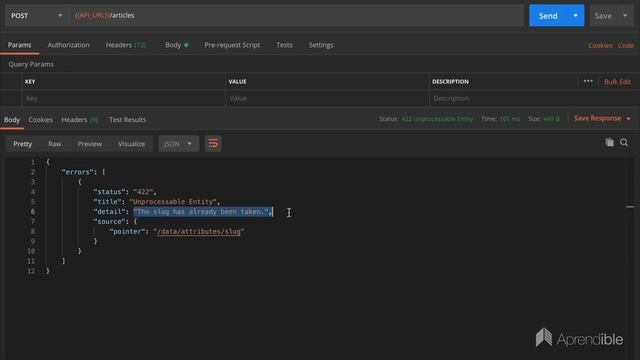Open the three-dots column options menu

point(588,81)
